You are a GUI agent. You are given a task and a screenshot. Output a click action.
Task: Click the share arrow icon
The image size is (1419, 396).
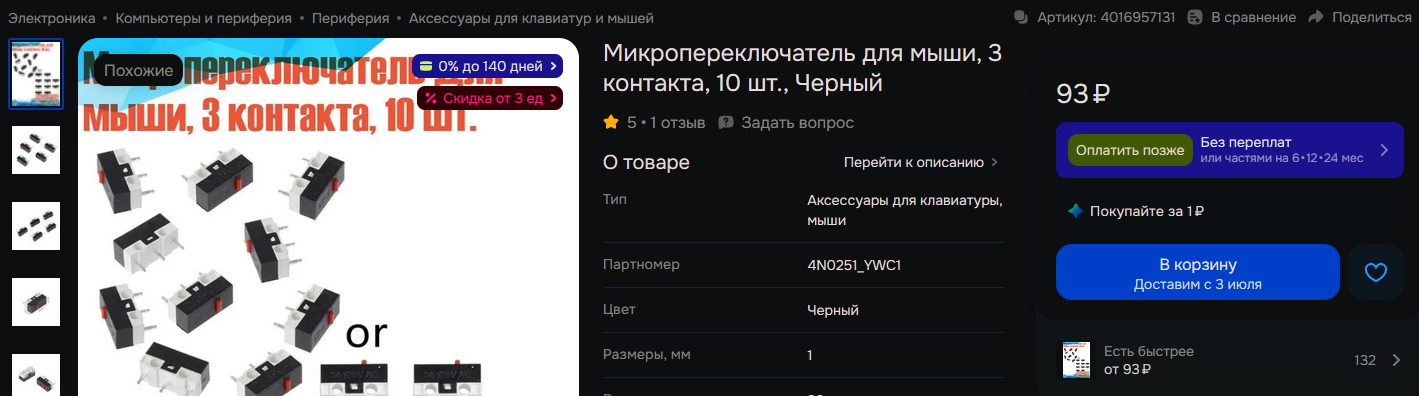coord(1316,17)
